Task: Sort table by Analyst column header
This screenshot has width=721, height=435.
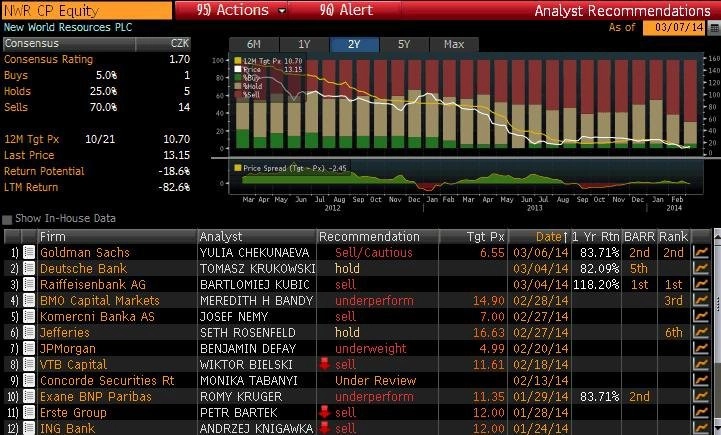Action: 257,237
